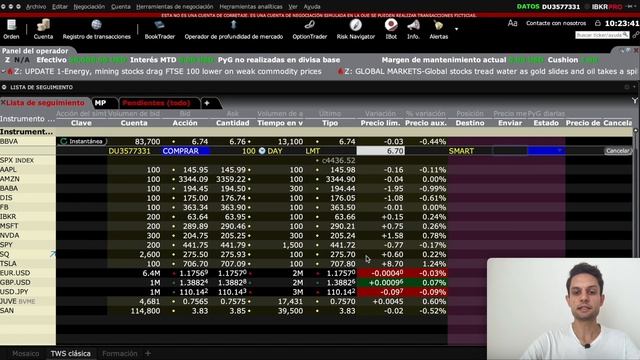Expand the toolbar overflow arrow after Alertas
Viewport: 640px width, 360px height.
coord(456,29)
